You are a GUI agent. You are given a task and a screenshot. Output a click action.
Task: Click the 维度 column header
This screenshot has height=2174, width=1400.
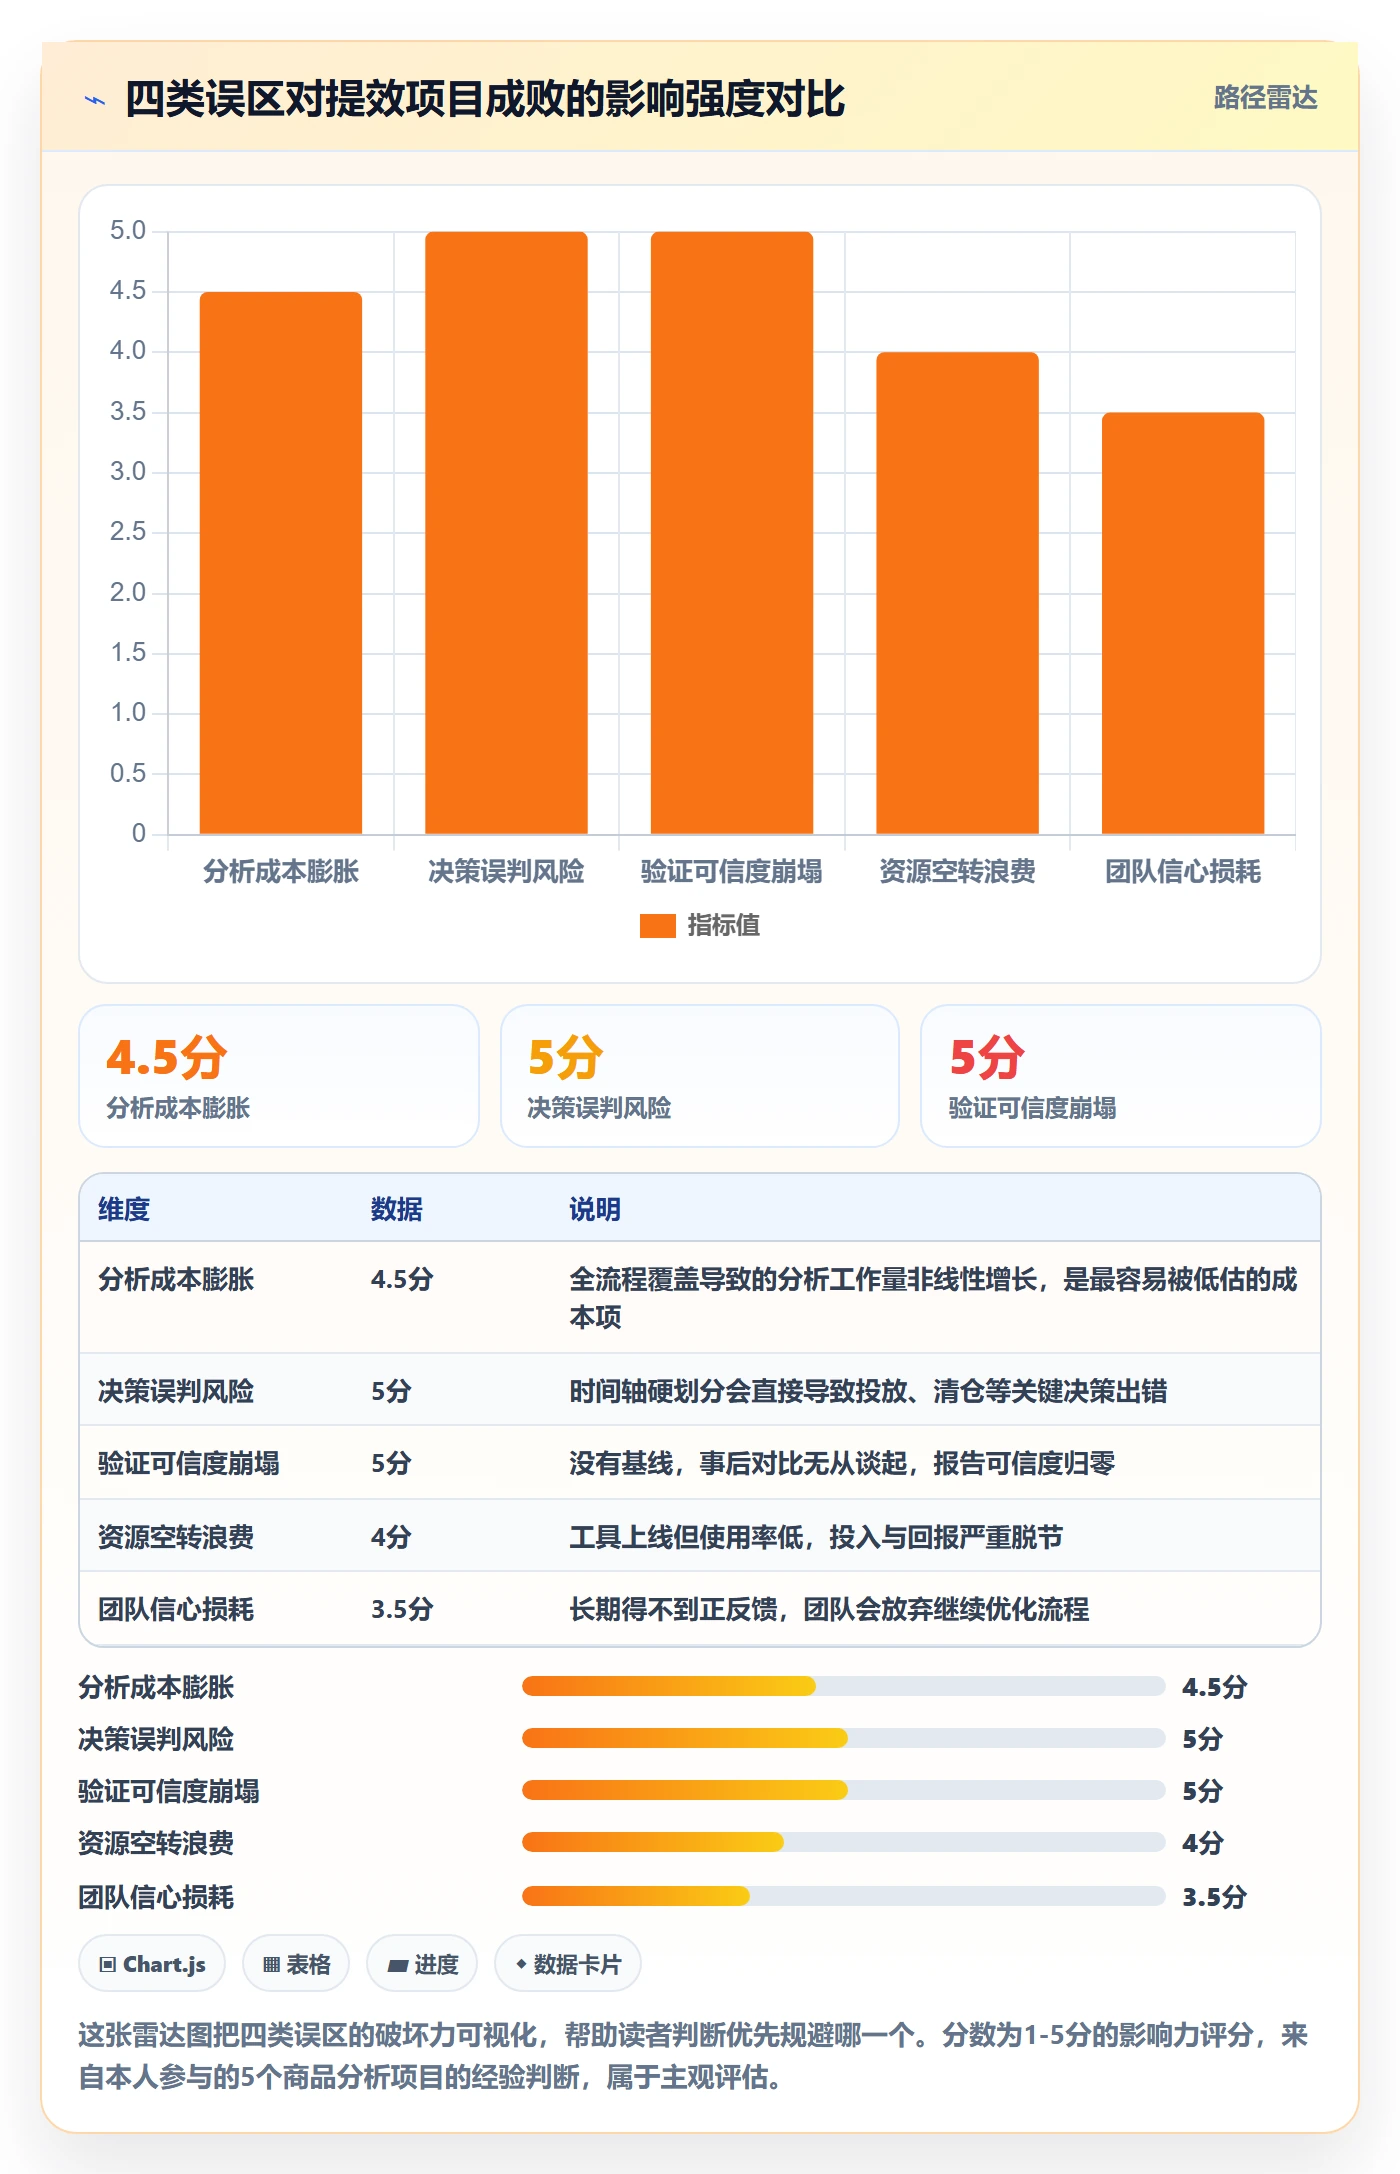pyautogui.click(x=124, y=1209)
